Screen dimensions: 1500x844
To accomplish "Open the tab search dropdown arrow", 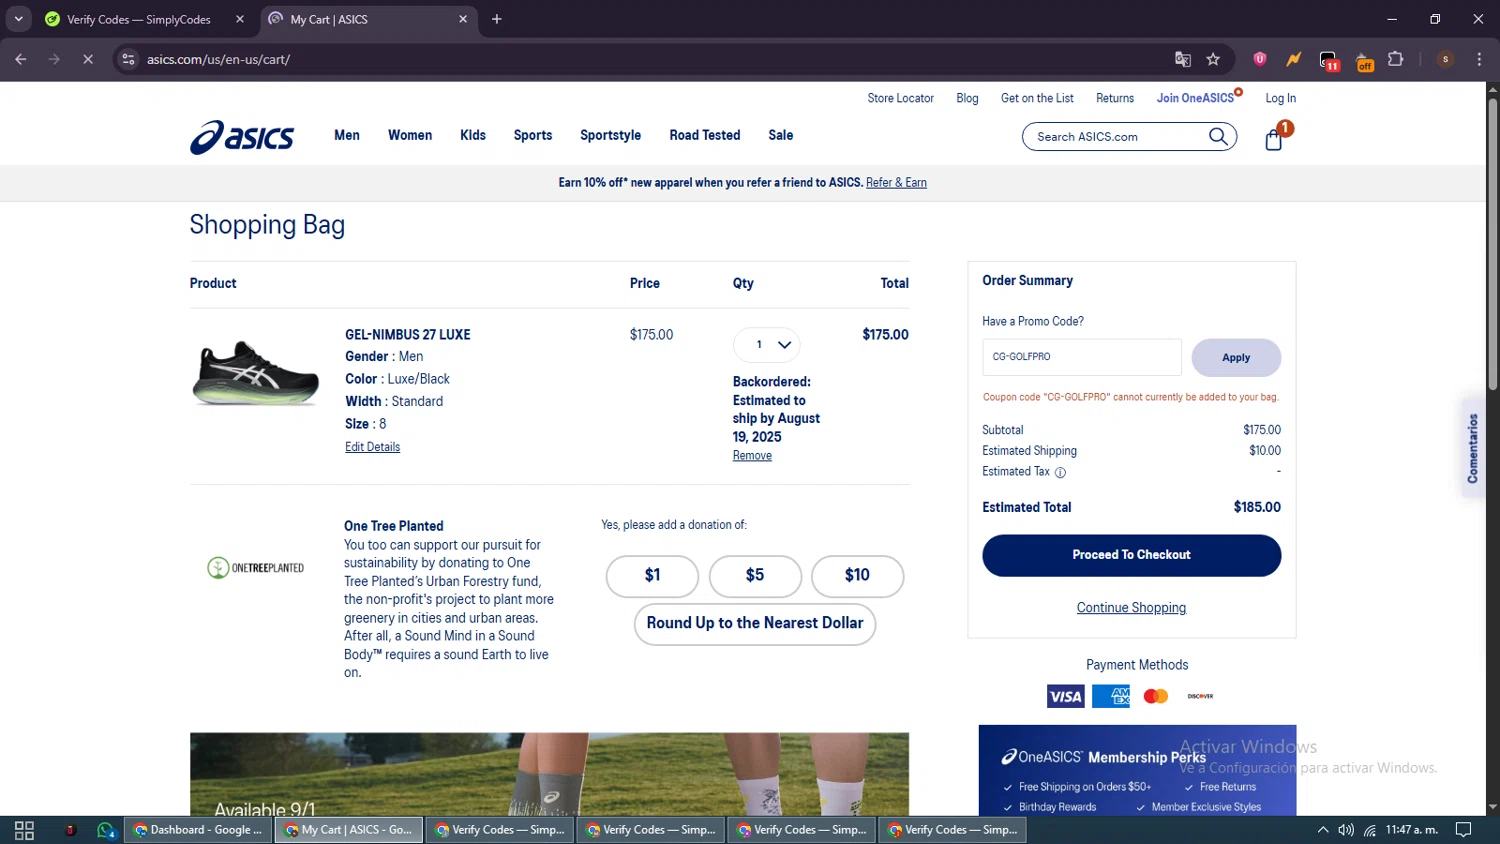I will tap(18, 19).
